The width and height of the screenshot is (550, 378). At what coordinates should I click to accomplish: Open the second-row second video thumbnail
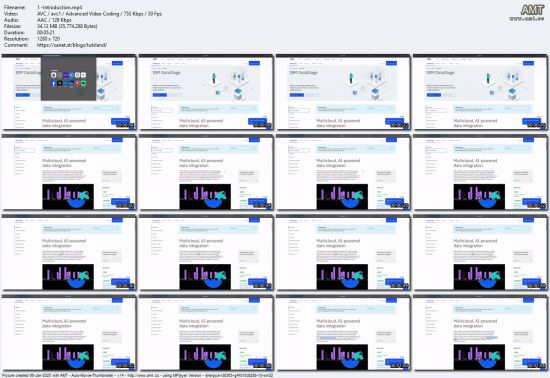click(206, 172)
